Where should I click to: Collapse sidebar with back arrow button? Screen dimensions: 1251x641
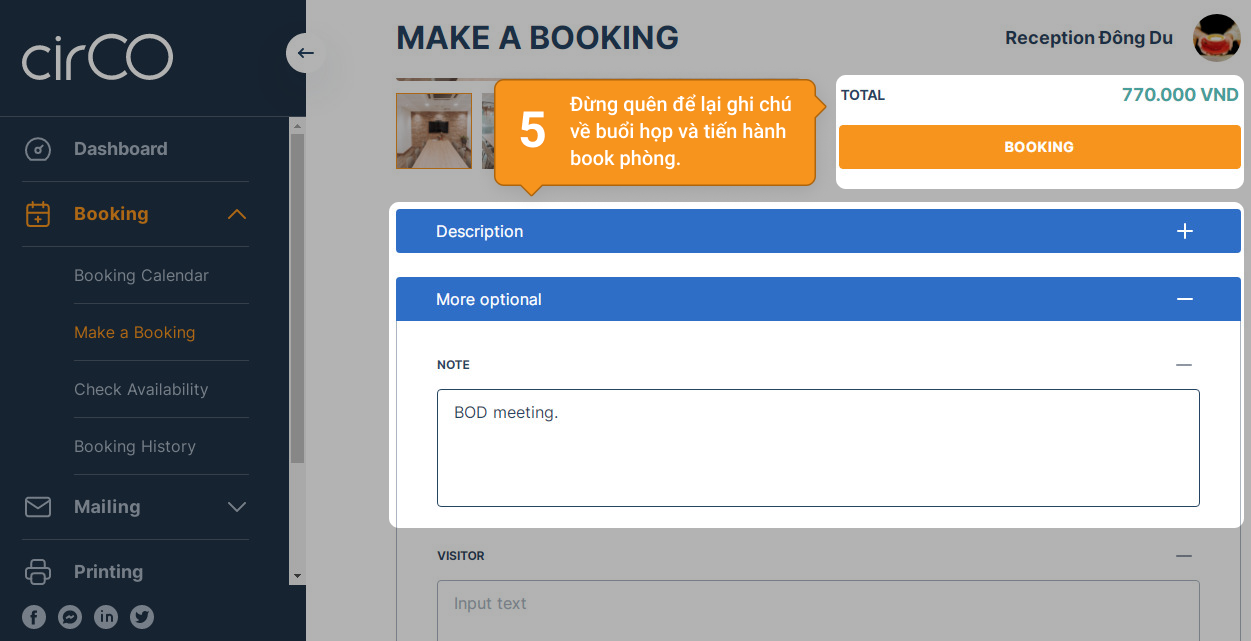(306, 53)
